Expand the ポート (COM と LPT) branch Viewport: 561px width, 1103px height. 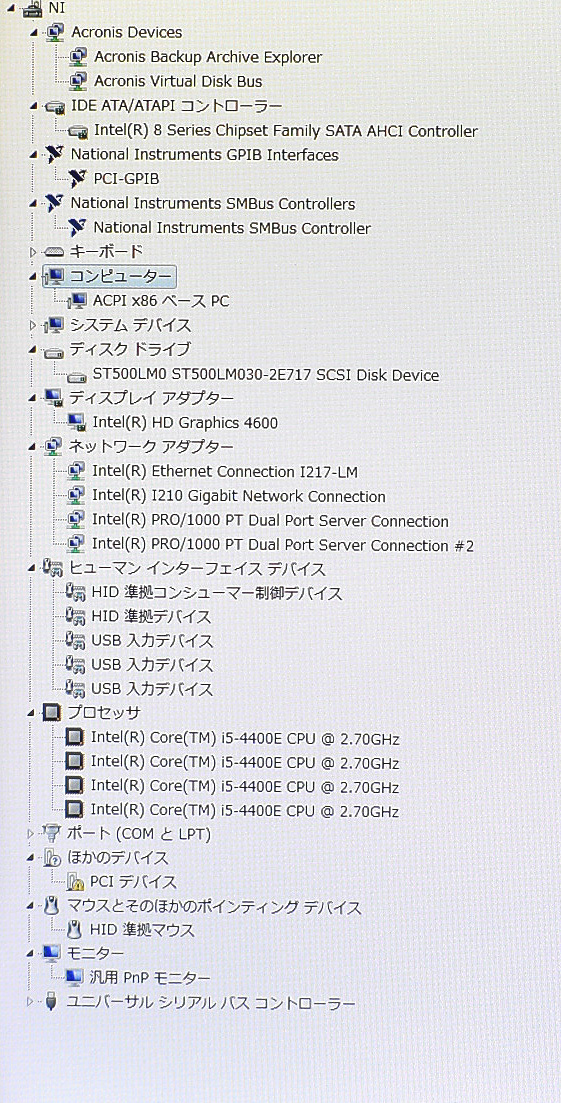[x=31, y=834]
